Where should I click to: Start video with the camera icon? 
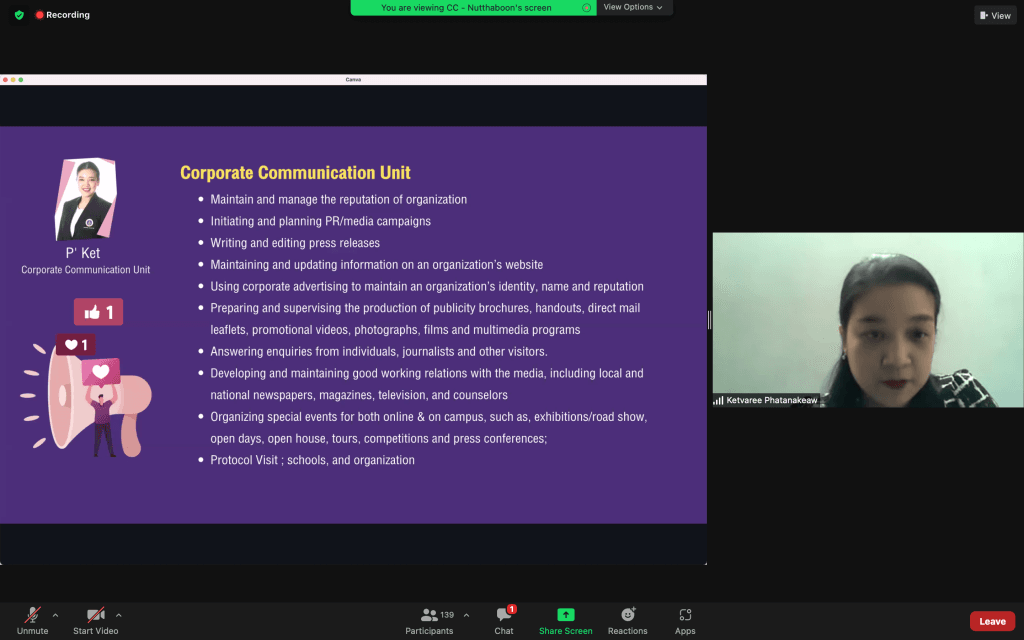click(x=95, y=615)
